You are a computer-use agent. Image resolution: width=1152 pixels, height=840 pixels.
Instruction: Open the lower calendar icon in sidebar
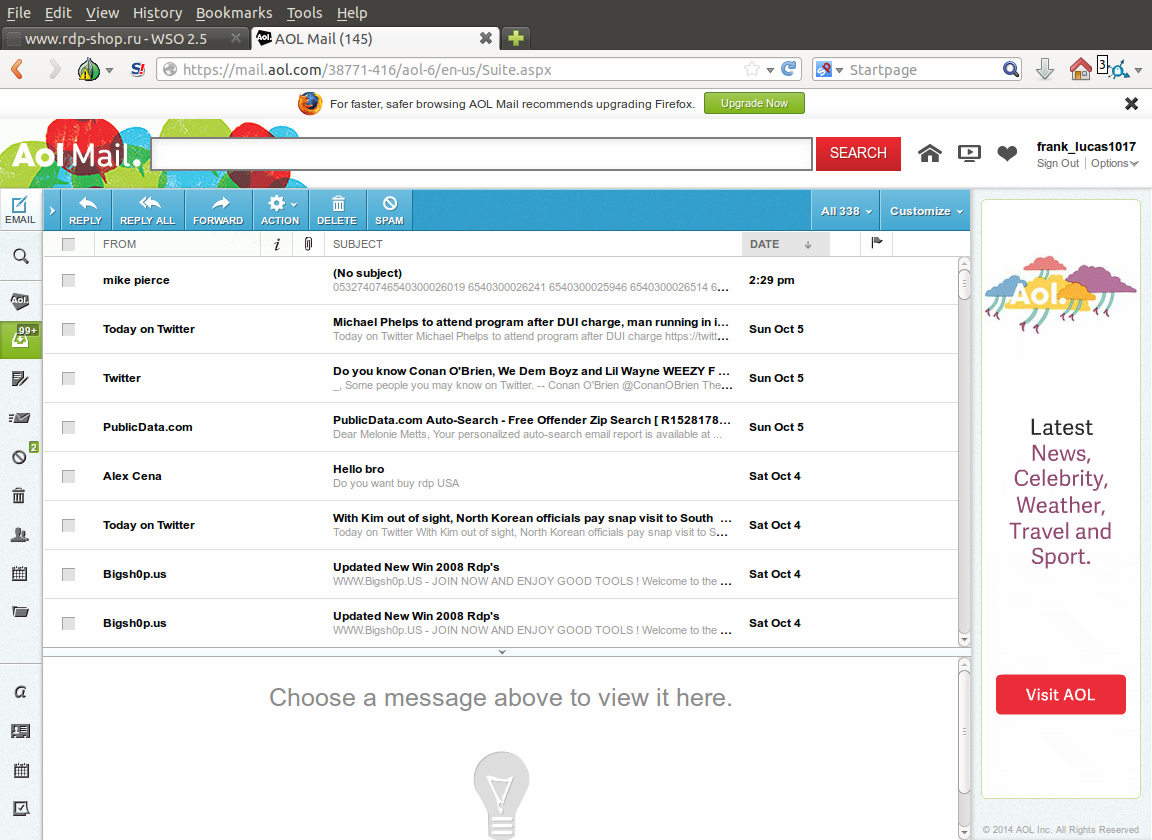pyautogui.click(x=21, y=770)
